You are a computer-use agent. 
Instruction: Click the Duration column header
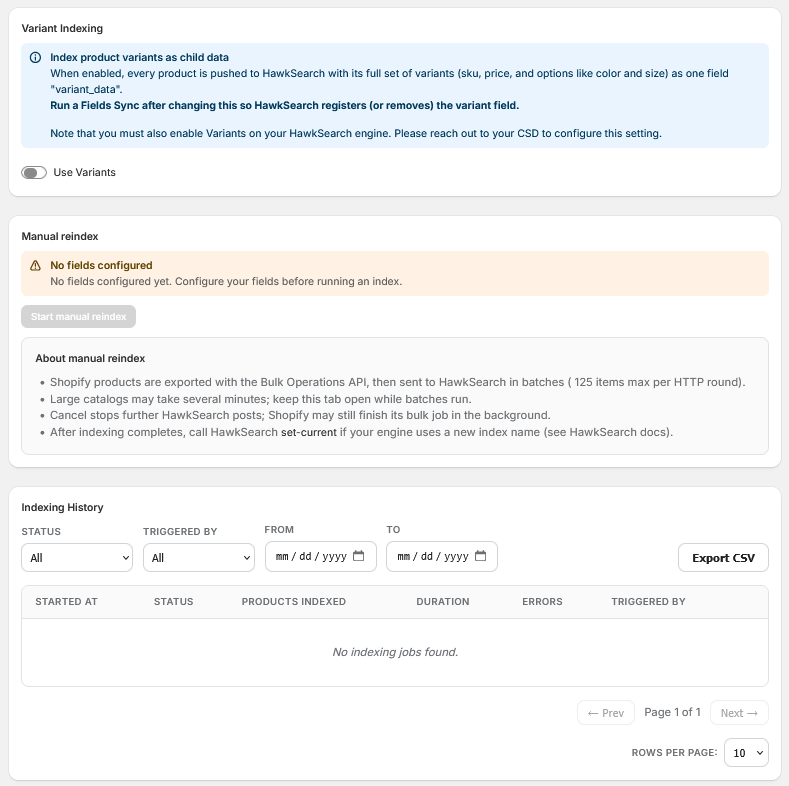click(442, 601)
